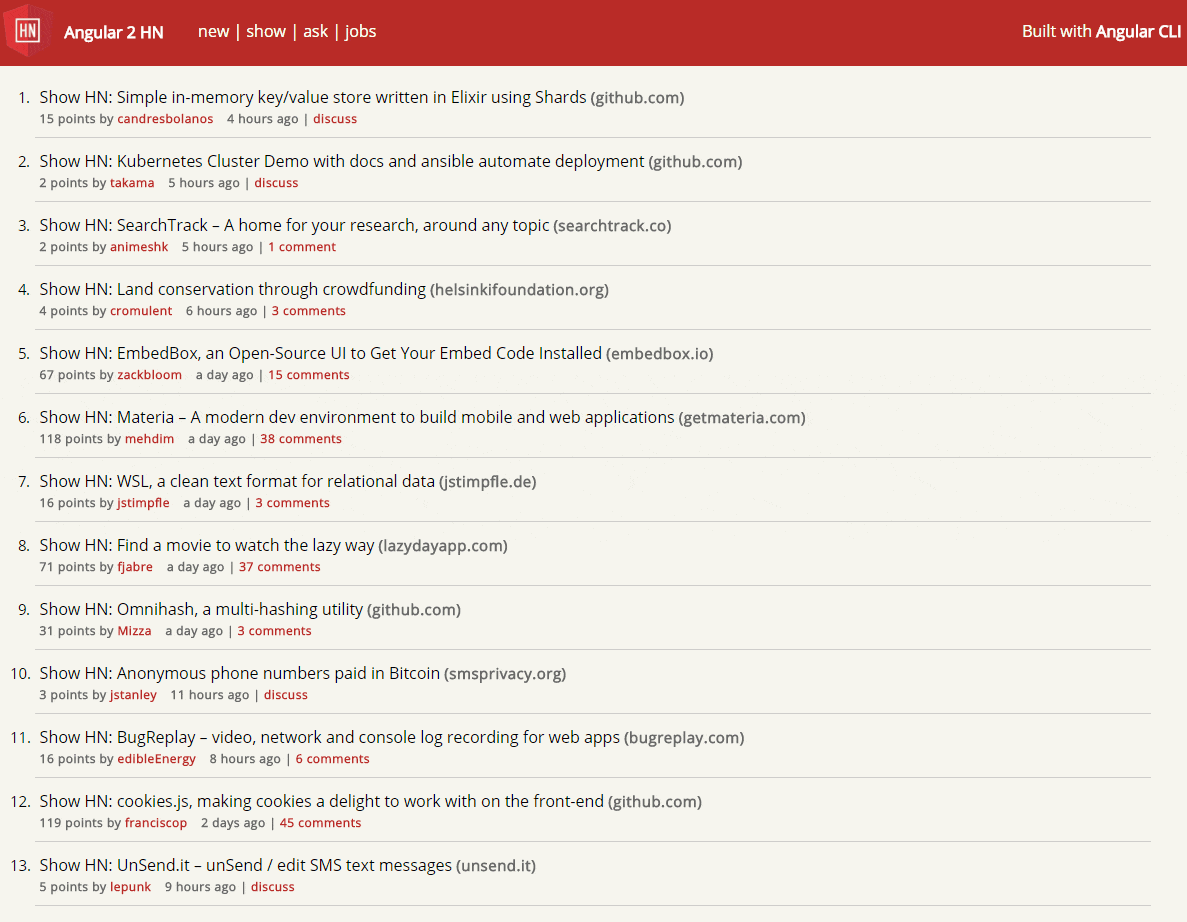Screen dimensions: 1187x922
Task: View user mehdim profile
Action: point(149,438)
